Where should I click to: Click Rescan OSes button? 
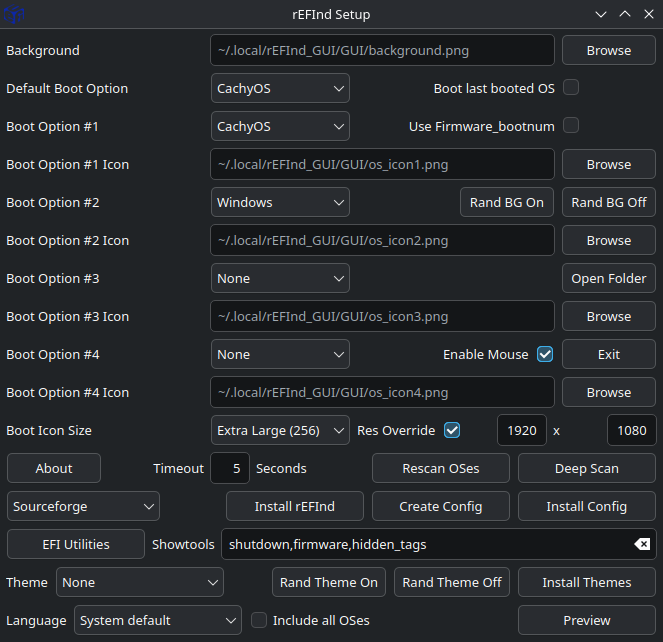pyautogui.click(x=441, y=468)
